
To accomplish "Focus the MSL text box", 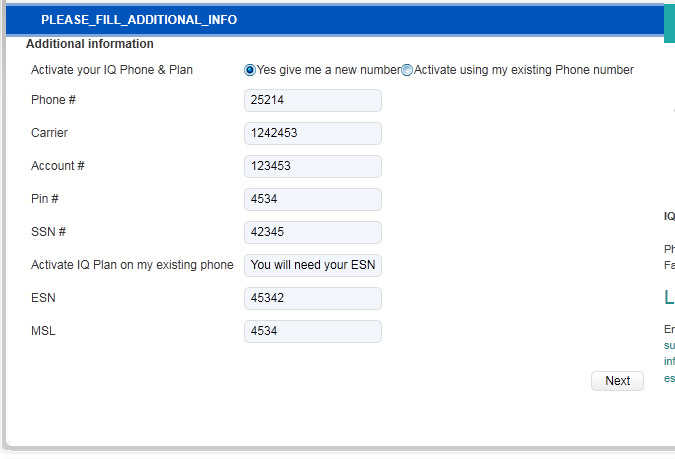I will 312,331.
